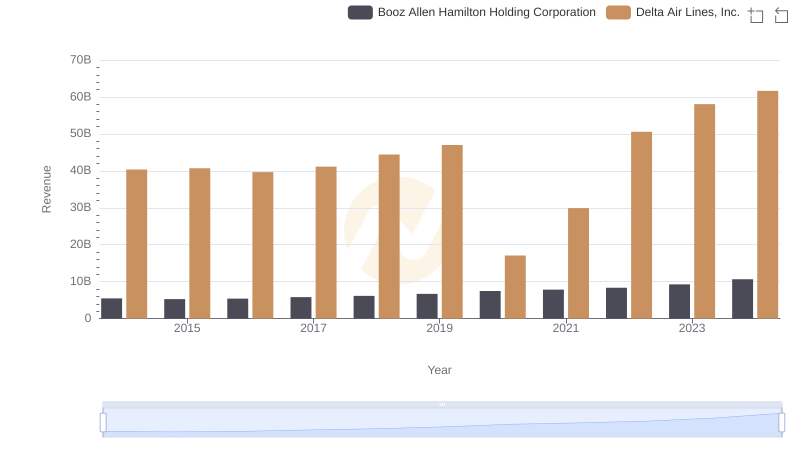Select the Booz Allen bar for 2018
The height and width of the screenshot is (461, 800).
364,307
